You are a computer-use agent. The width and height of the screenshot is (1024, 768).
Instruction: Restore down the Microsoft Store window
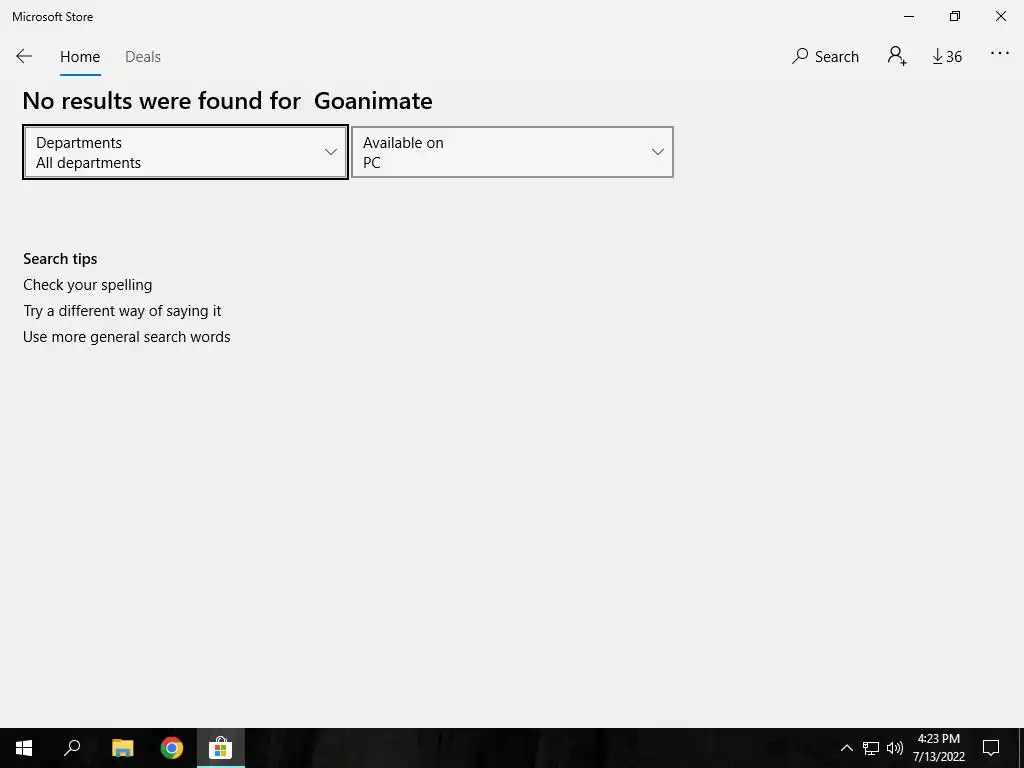(x=955, y=16)
